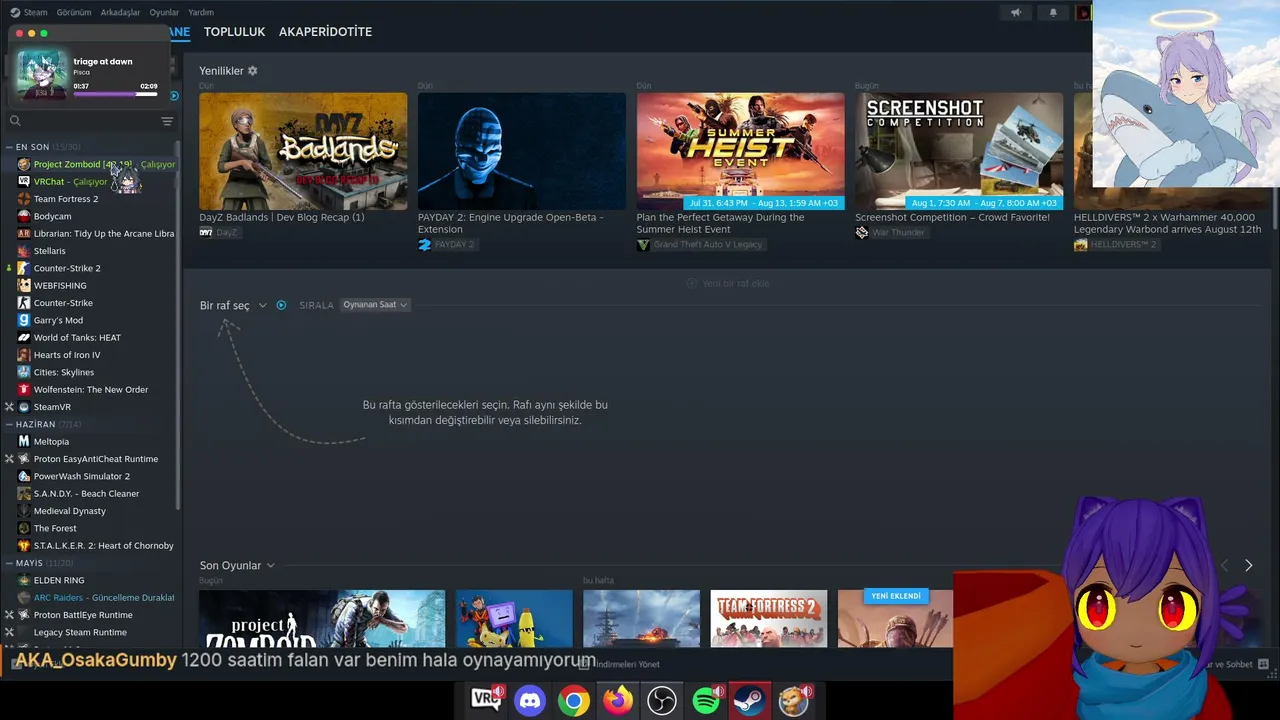Click the Team Fortress 2 game icon
Screen dimensions: 1280x720
pyautogui.click(x=24, y=199)
